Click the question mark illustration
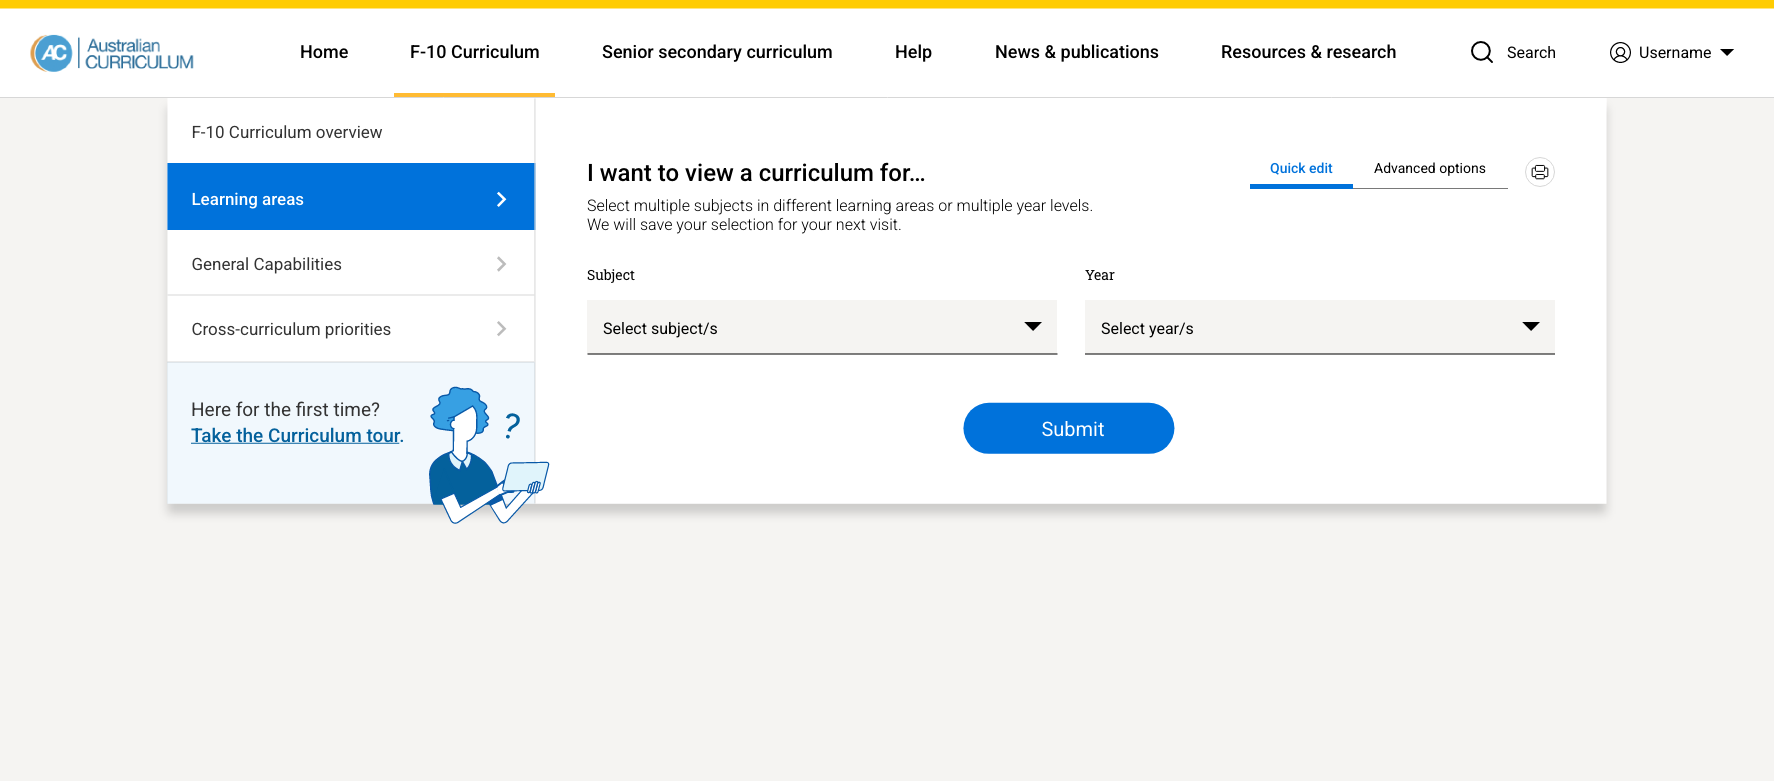Screen dimensions: 1774x781 (x=512, y=426)
